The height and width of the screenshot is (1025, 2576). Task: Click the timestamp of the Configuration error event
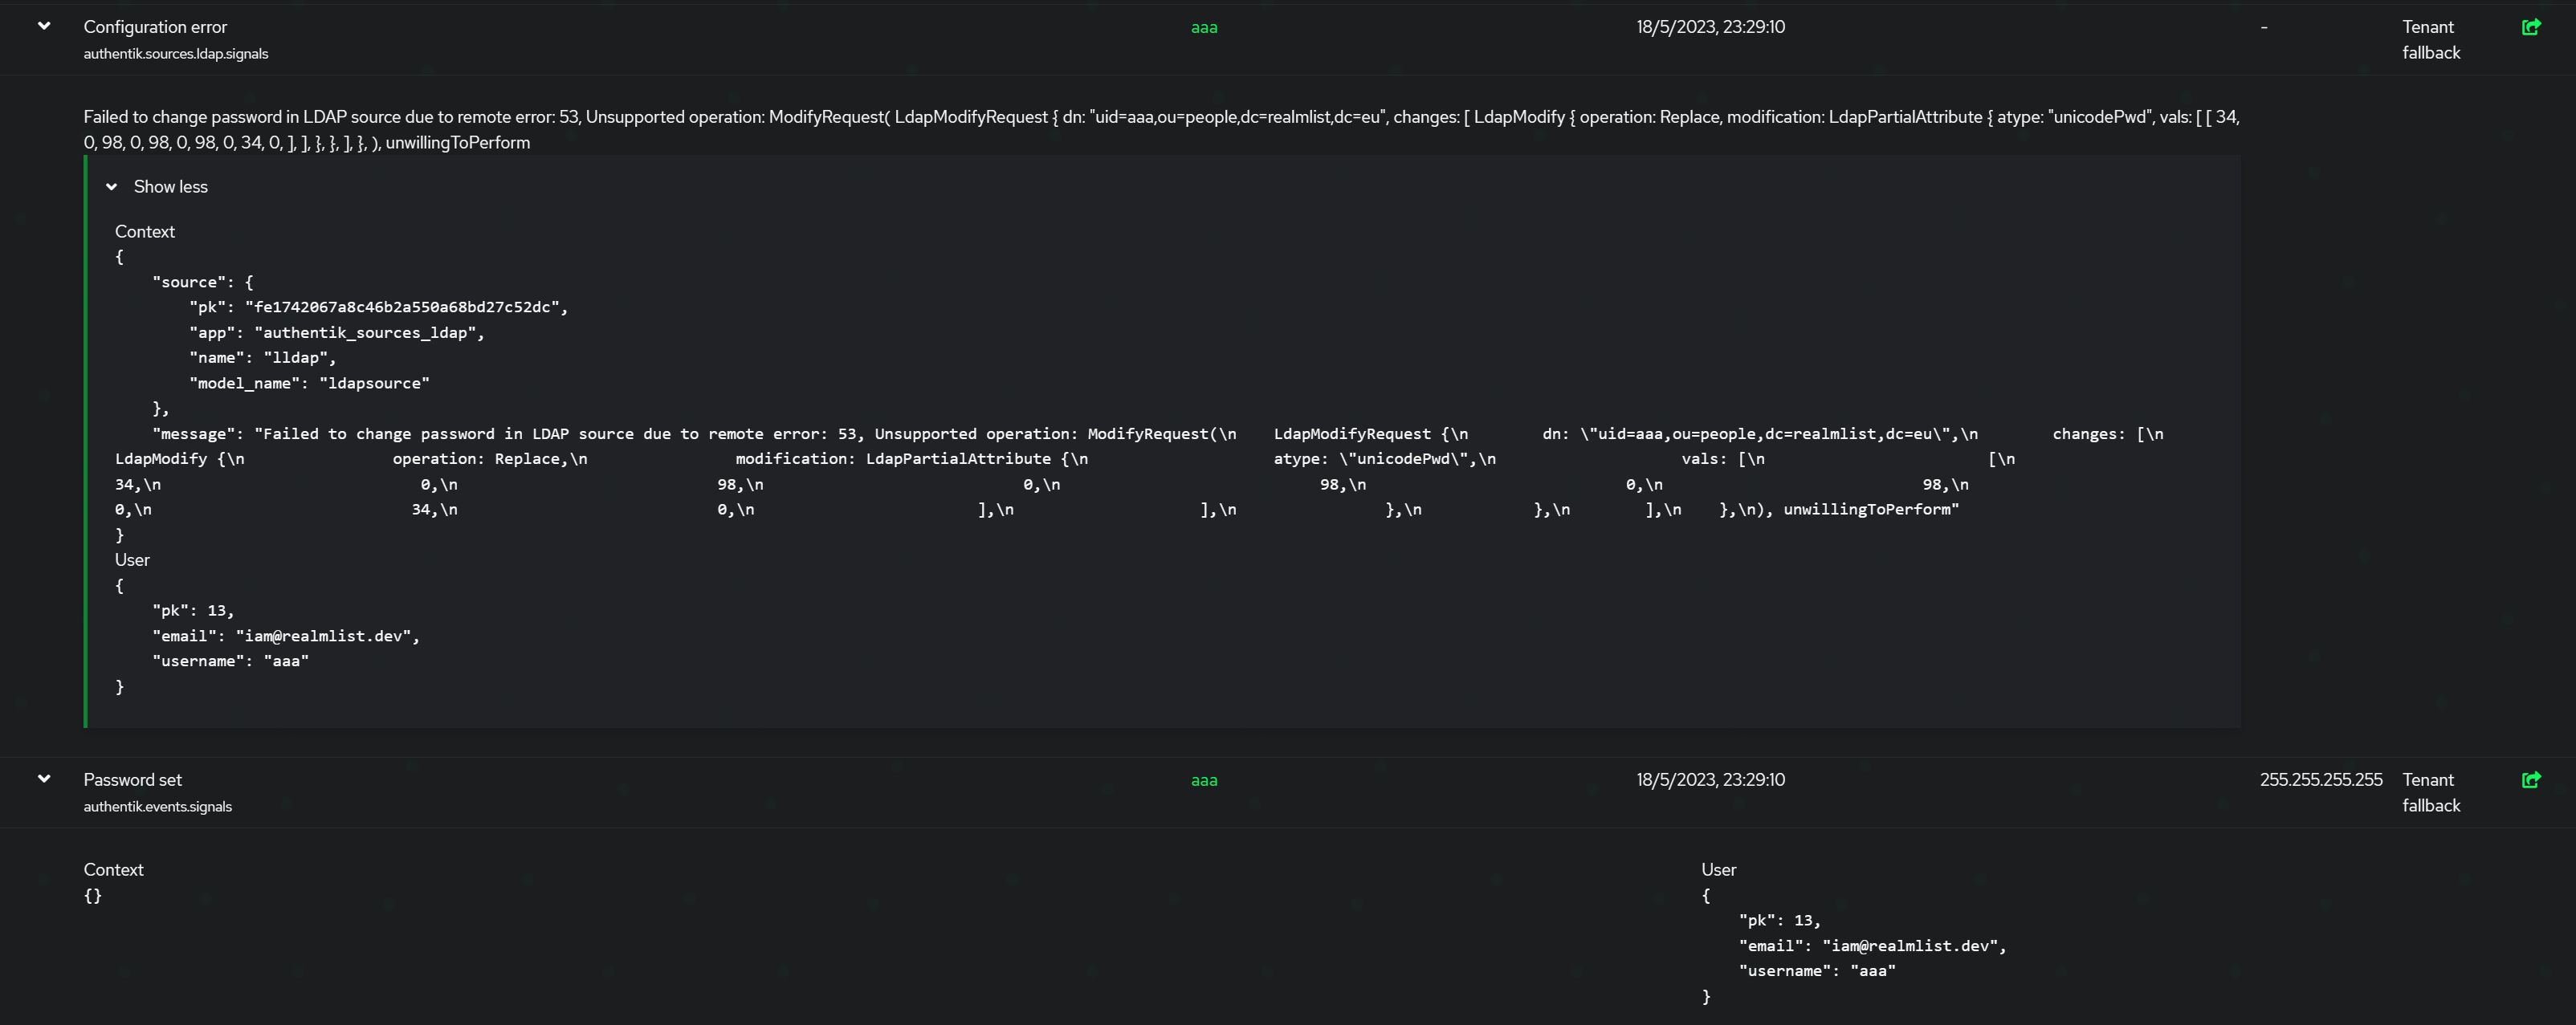point(1710,27)
